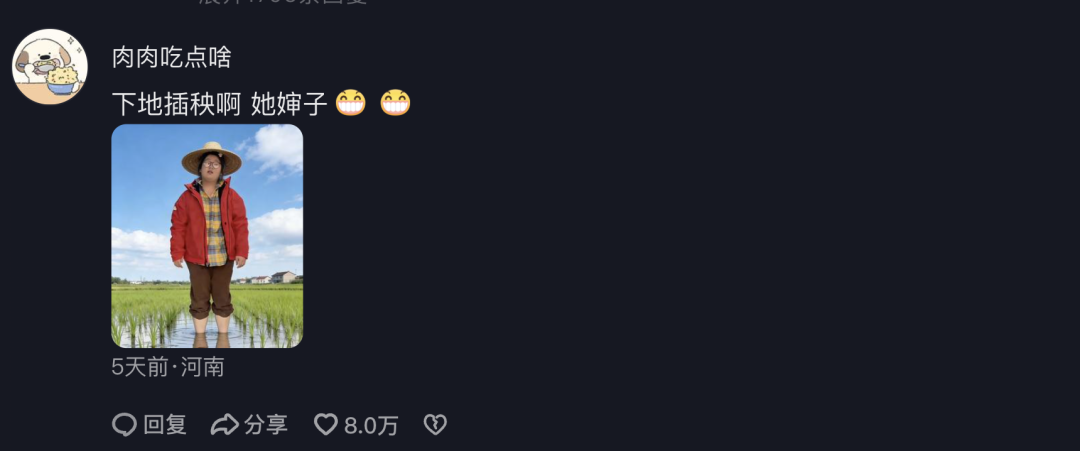Click the white clouds in photo's sky
Viewport: 1080px width, 451px height.
[x=274, y=147]
